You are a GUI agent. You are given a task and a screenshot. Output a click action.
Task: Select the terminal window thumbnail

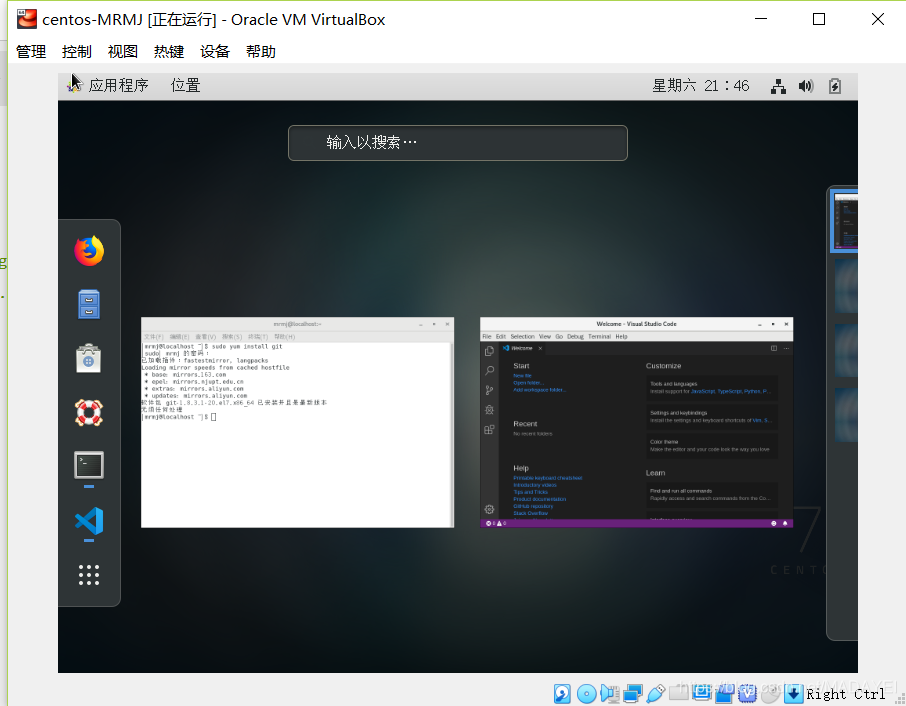point(298,422)
